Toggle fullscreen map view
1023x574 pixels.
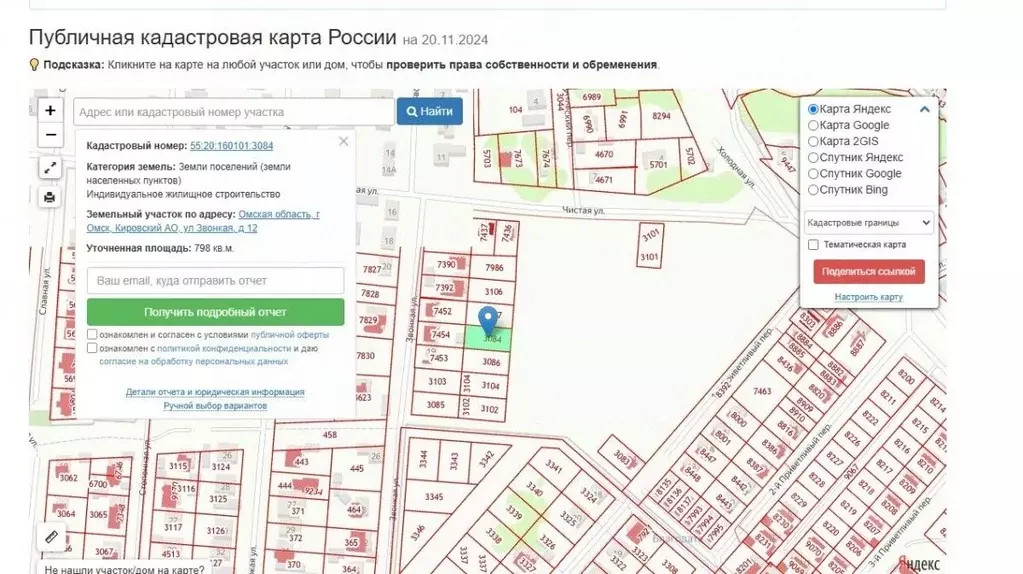tap(50, 168)
